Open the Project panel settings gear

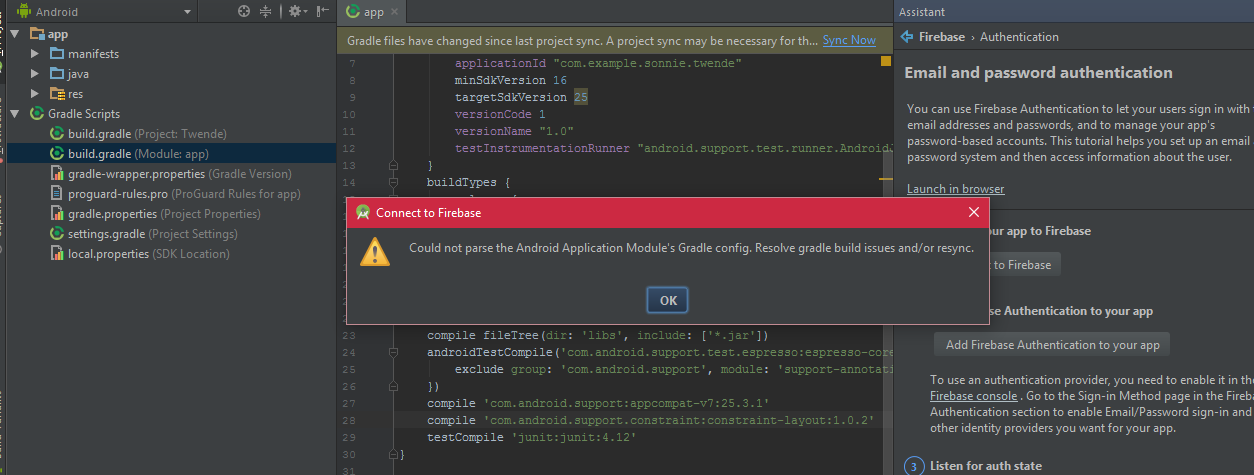coord(295,12)
